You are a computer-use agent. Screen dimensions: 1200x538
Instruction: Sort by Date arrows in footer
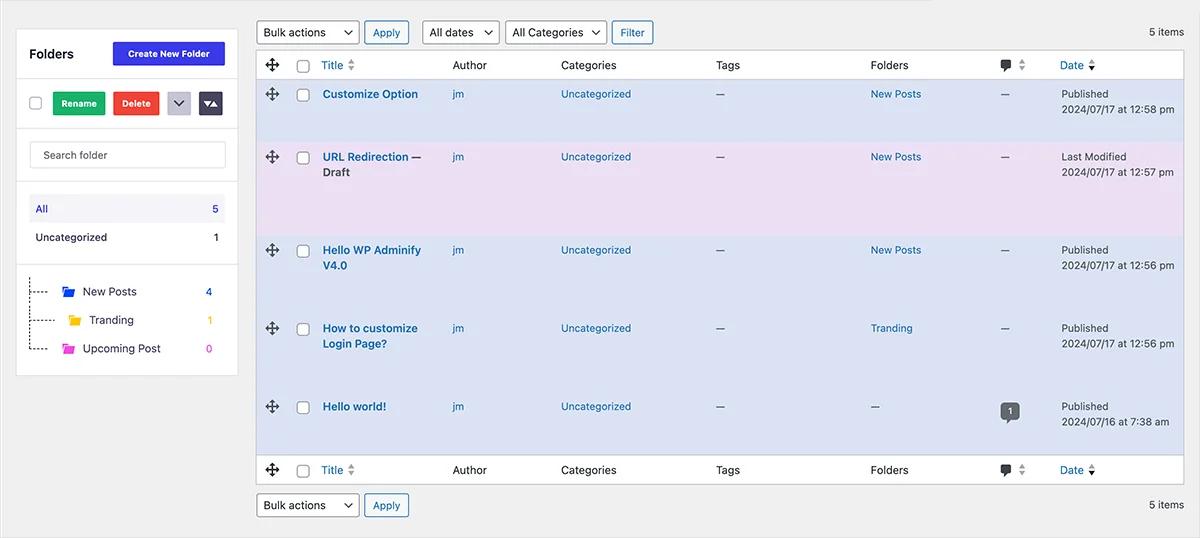coord(1091,470)
